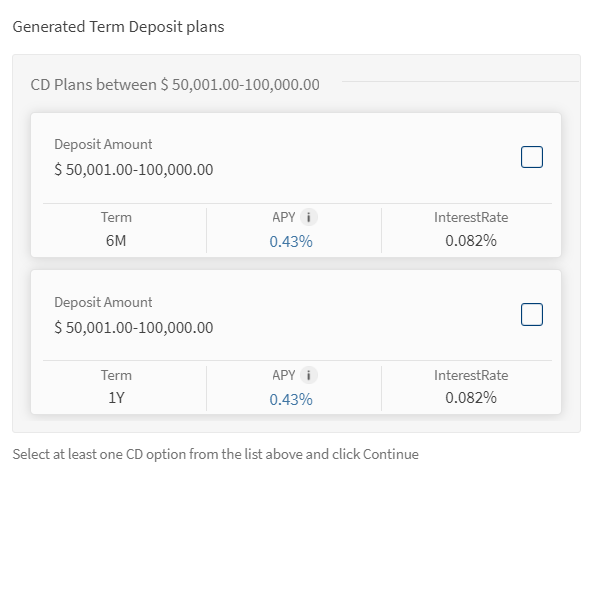
Task: Open the APY info icon in 6M plan
Action: pyautogui.click(x=310, y=217)
